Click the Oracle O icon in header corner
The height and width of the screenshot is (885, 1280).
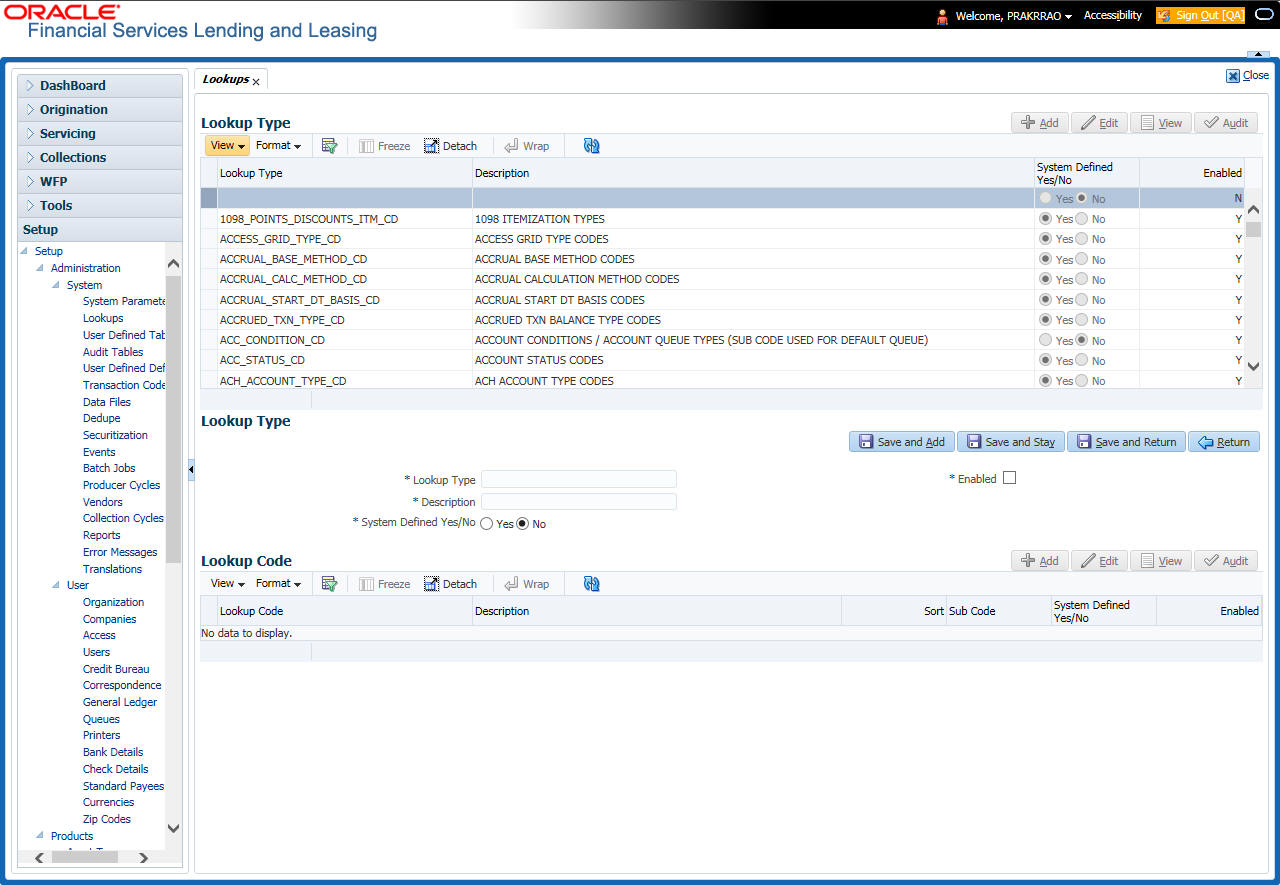(1263, 15)
